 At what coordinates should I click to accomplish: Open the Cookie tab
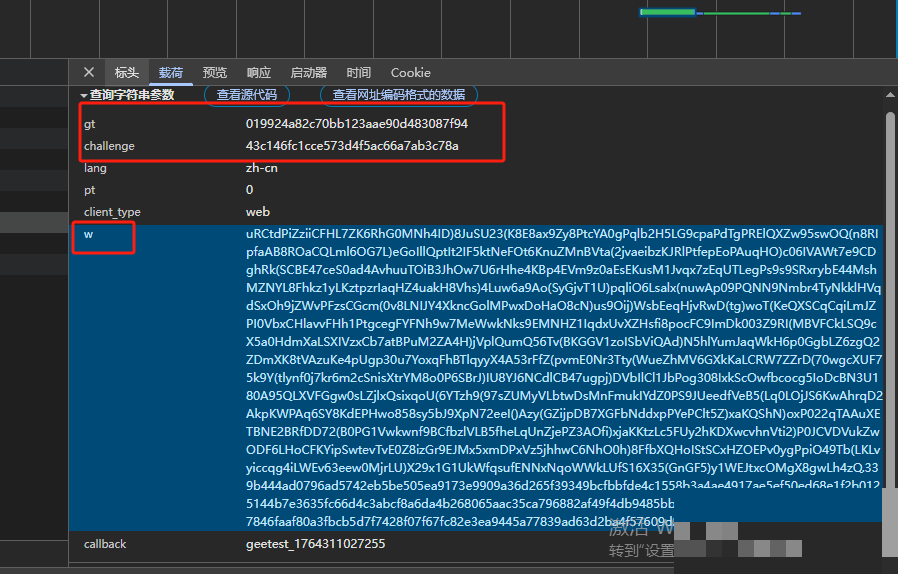coord(411,73)
